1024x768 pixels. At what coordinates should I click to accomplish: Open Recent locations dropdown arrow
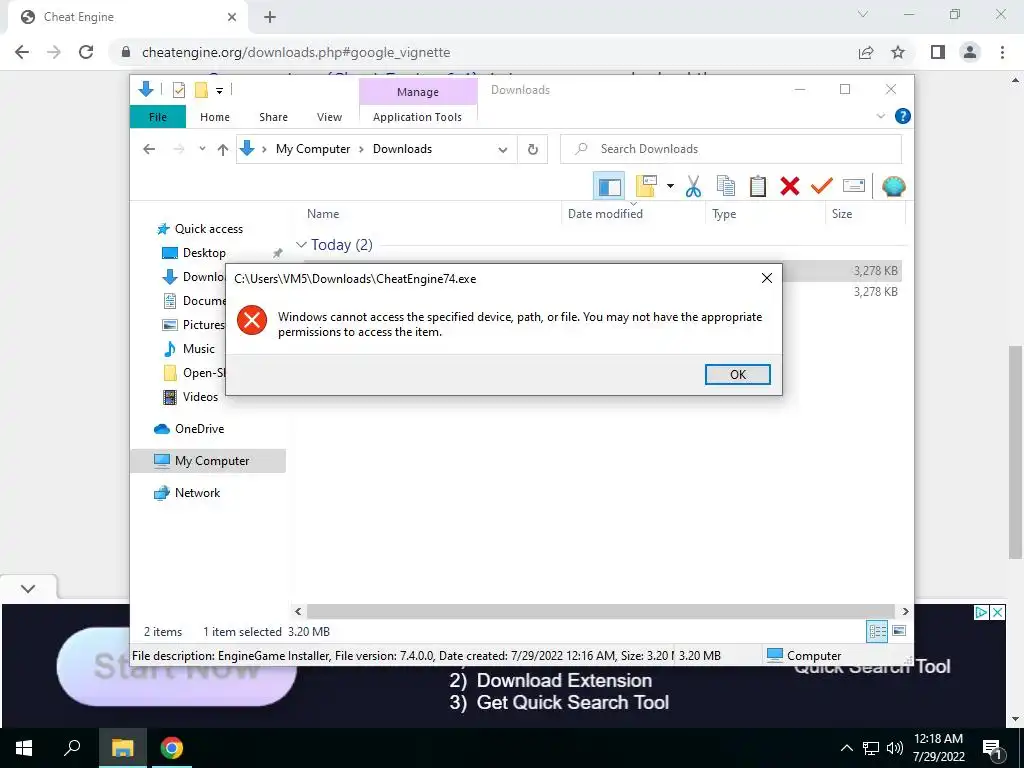click(202, 149)
